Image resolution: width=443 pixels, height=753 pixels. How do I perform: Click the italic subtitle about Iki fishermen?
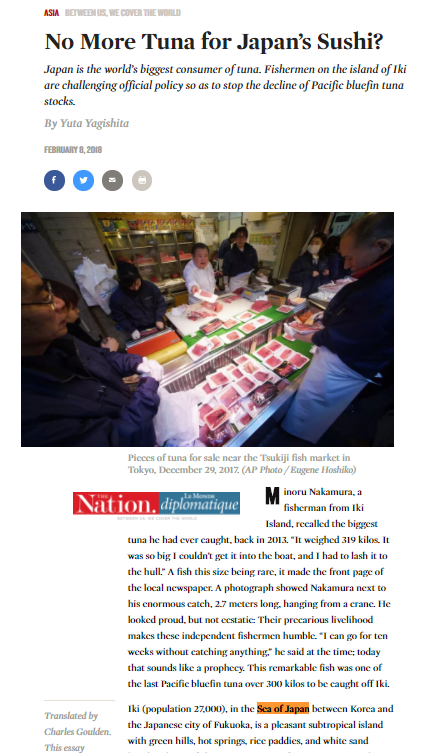pos(225,85)
